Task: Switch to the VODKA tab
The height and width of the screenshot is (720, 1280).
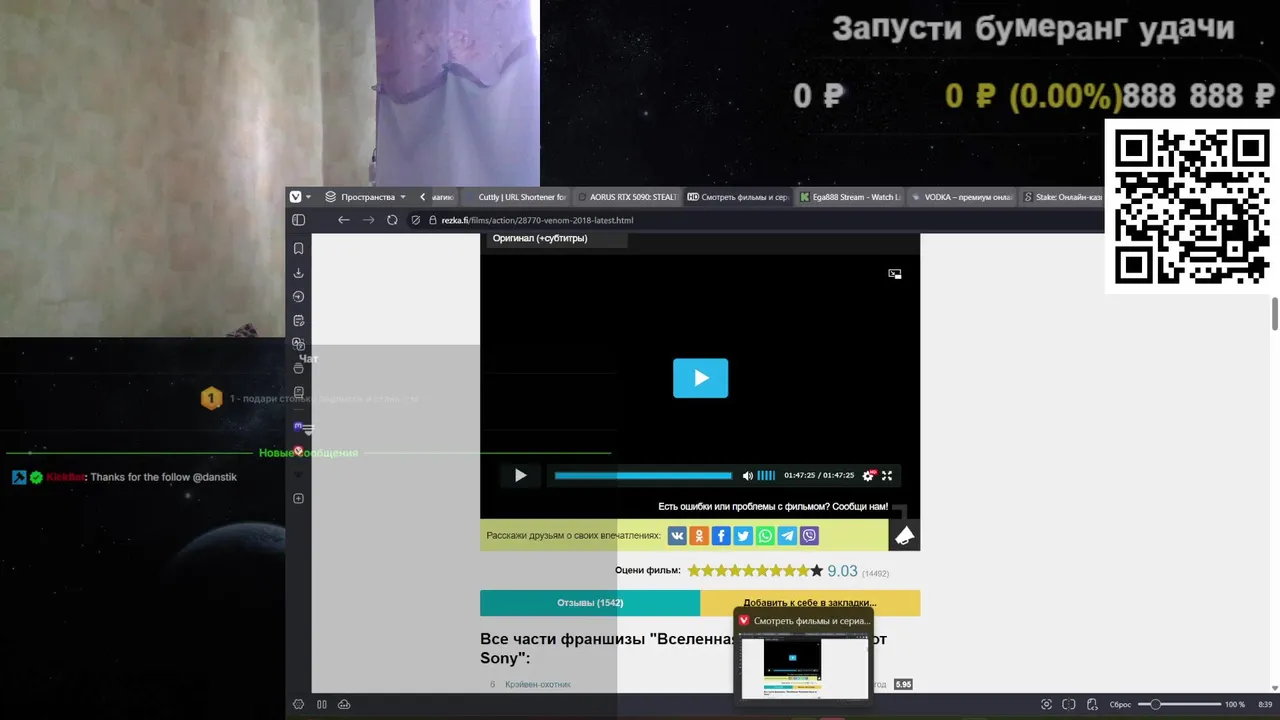Action: tap(962, 197)
